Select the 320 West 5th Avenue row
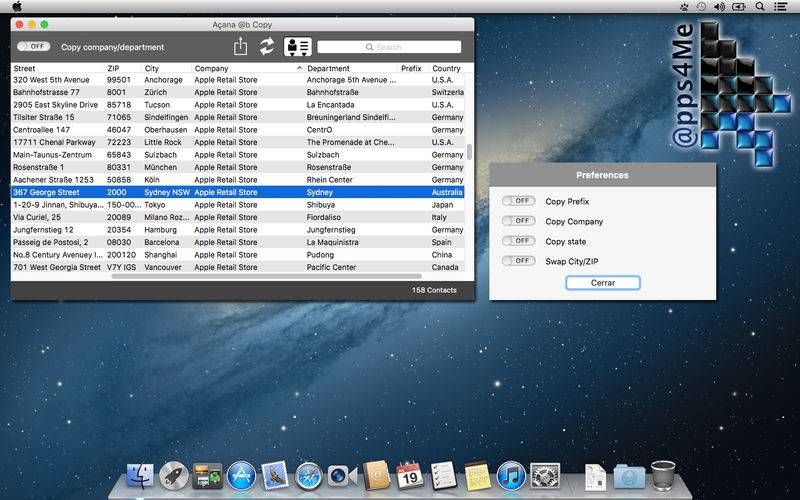This screenshot has width=800, height=500. pyautogui.click(x=238, y=80)
